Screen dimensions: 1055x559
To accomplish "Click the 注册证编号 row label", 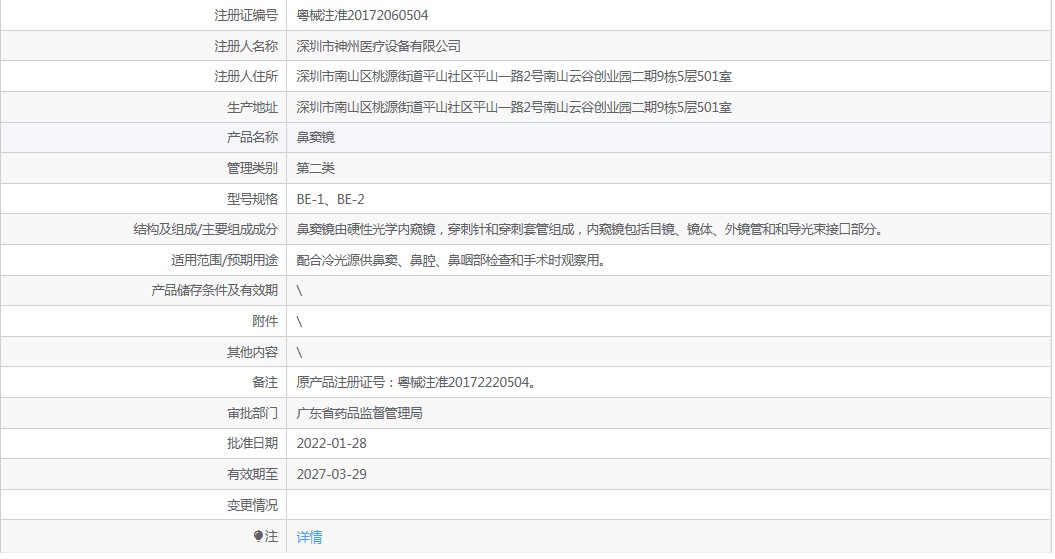I will 246,15.
